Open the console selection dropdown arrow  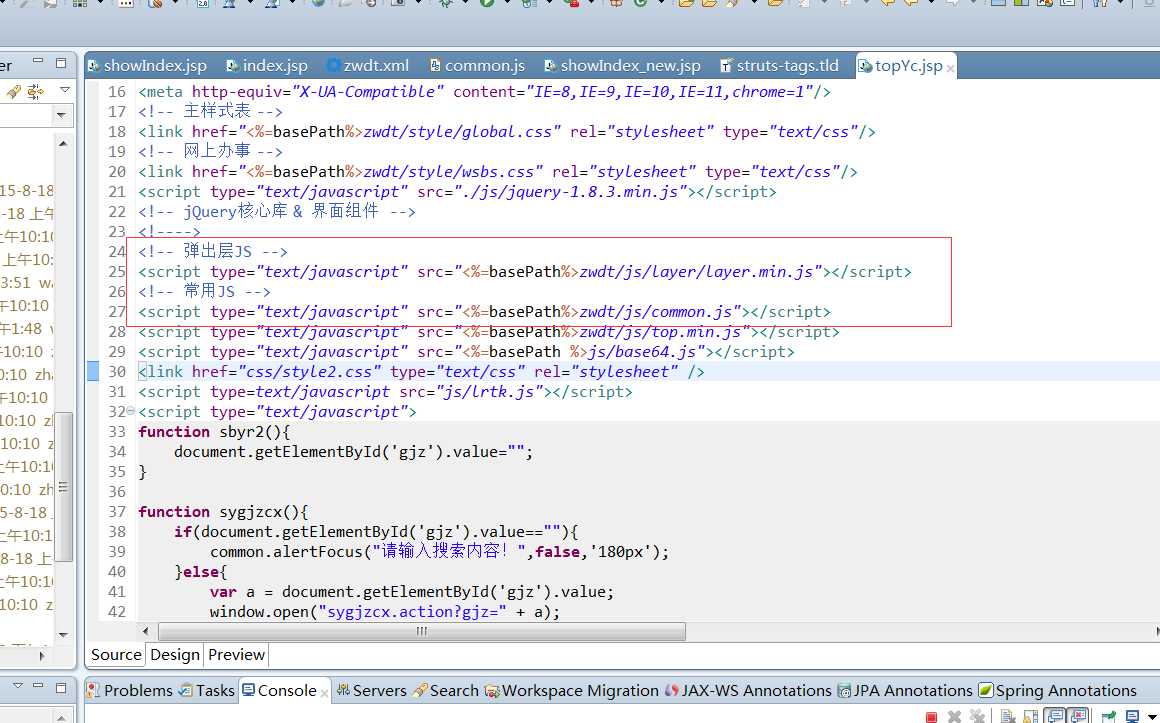pyautogui.click(x=1152, y=717)
